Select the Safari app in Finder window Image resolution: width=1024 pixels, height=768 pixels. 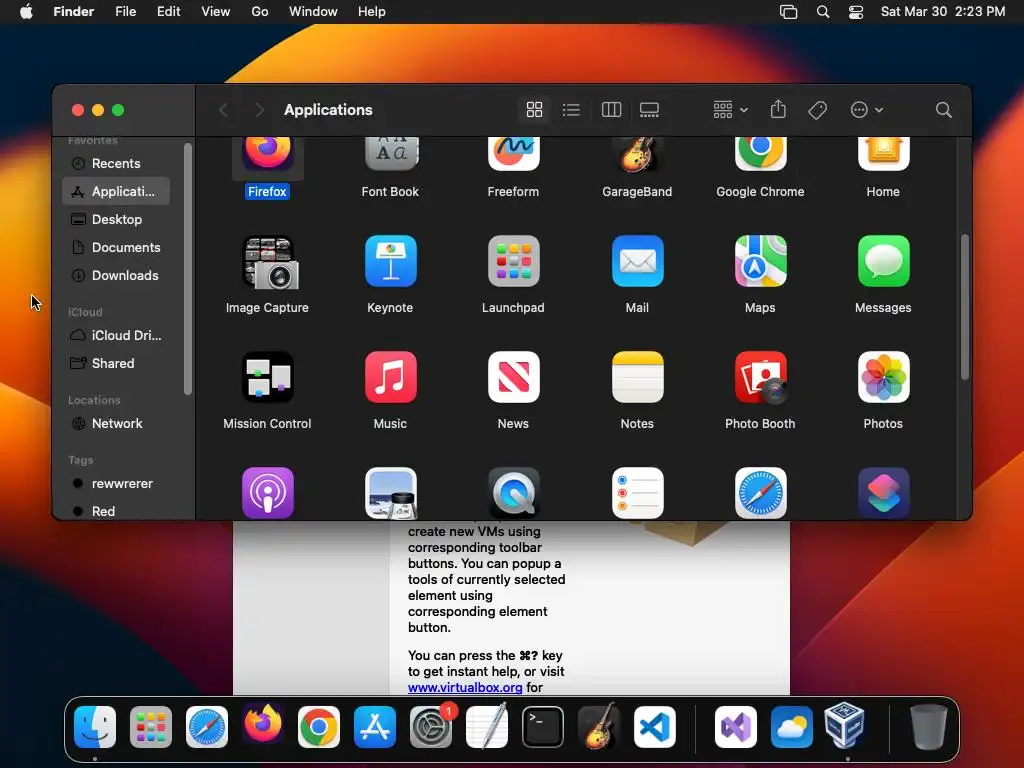coord(760,493)
